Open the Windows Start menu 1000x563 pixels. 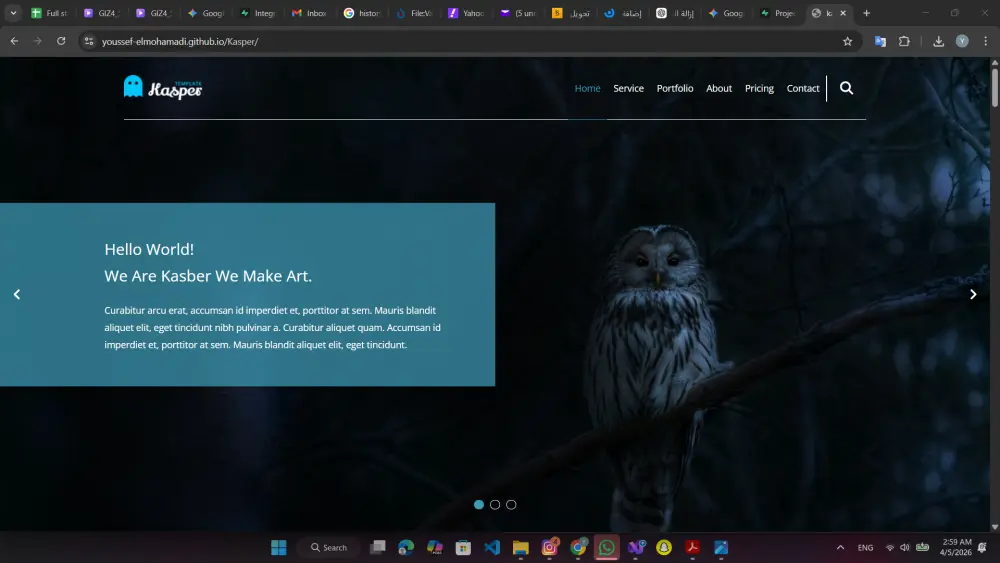coord(279,547)
